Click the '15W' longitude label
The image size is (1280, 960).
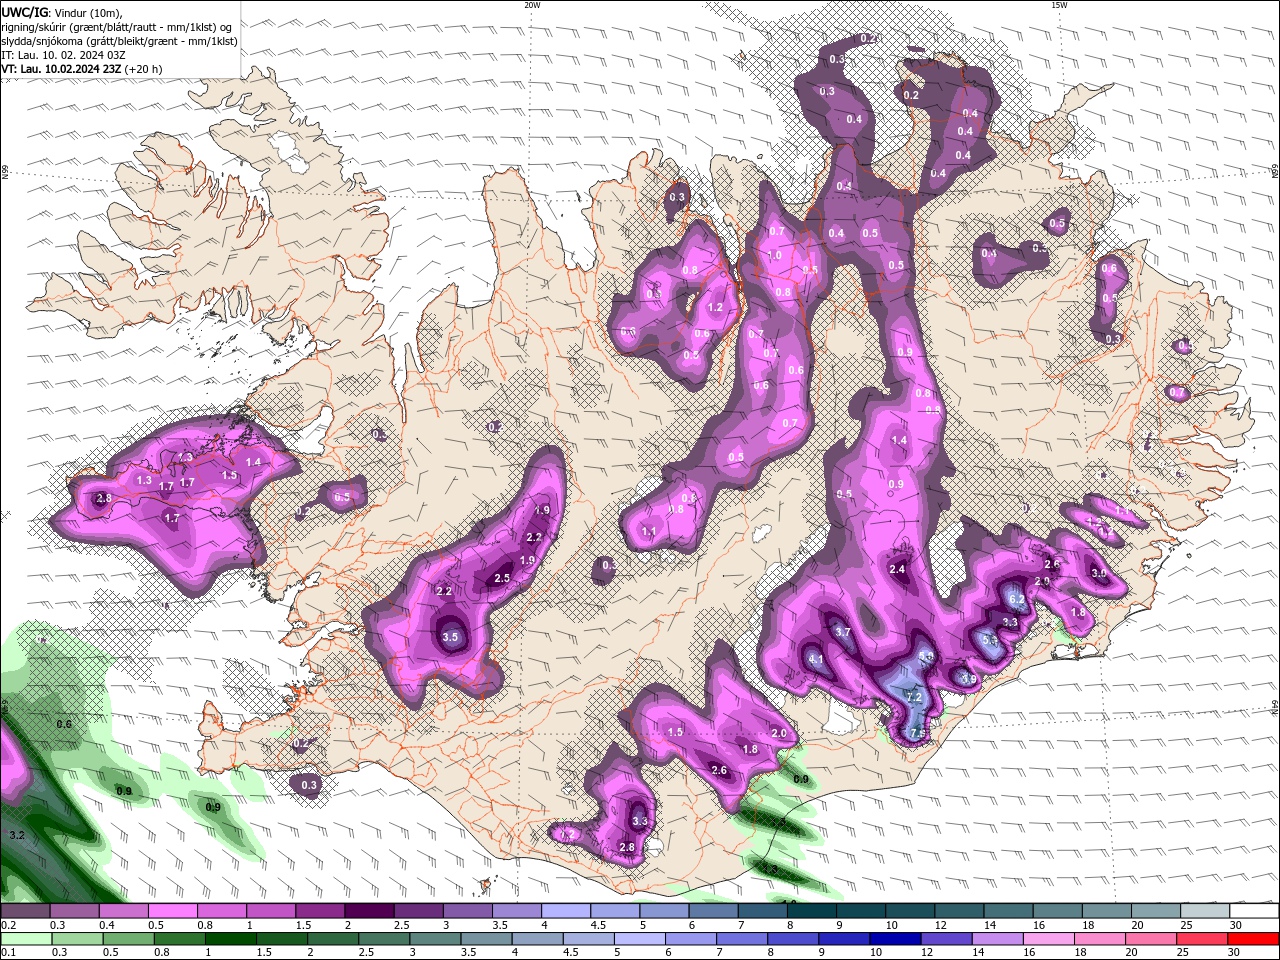1059,5
